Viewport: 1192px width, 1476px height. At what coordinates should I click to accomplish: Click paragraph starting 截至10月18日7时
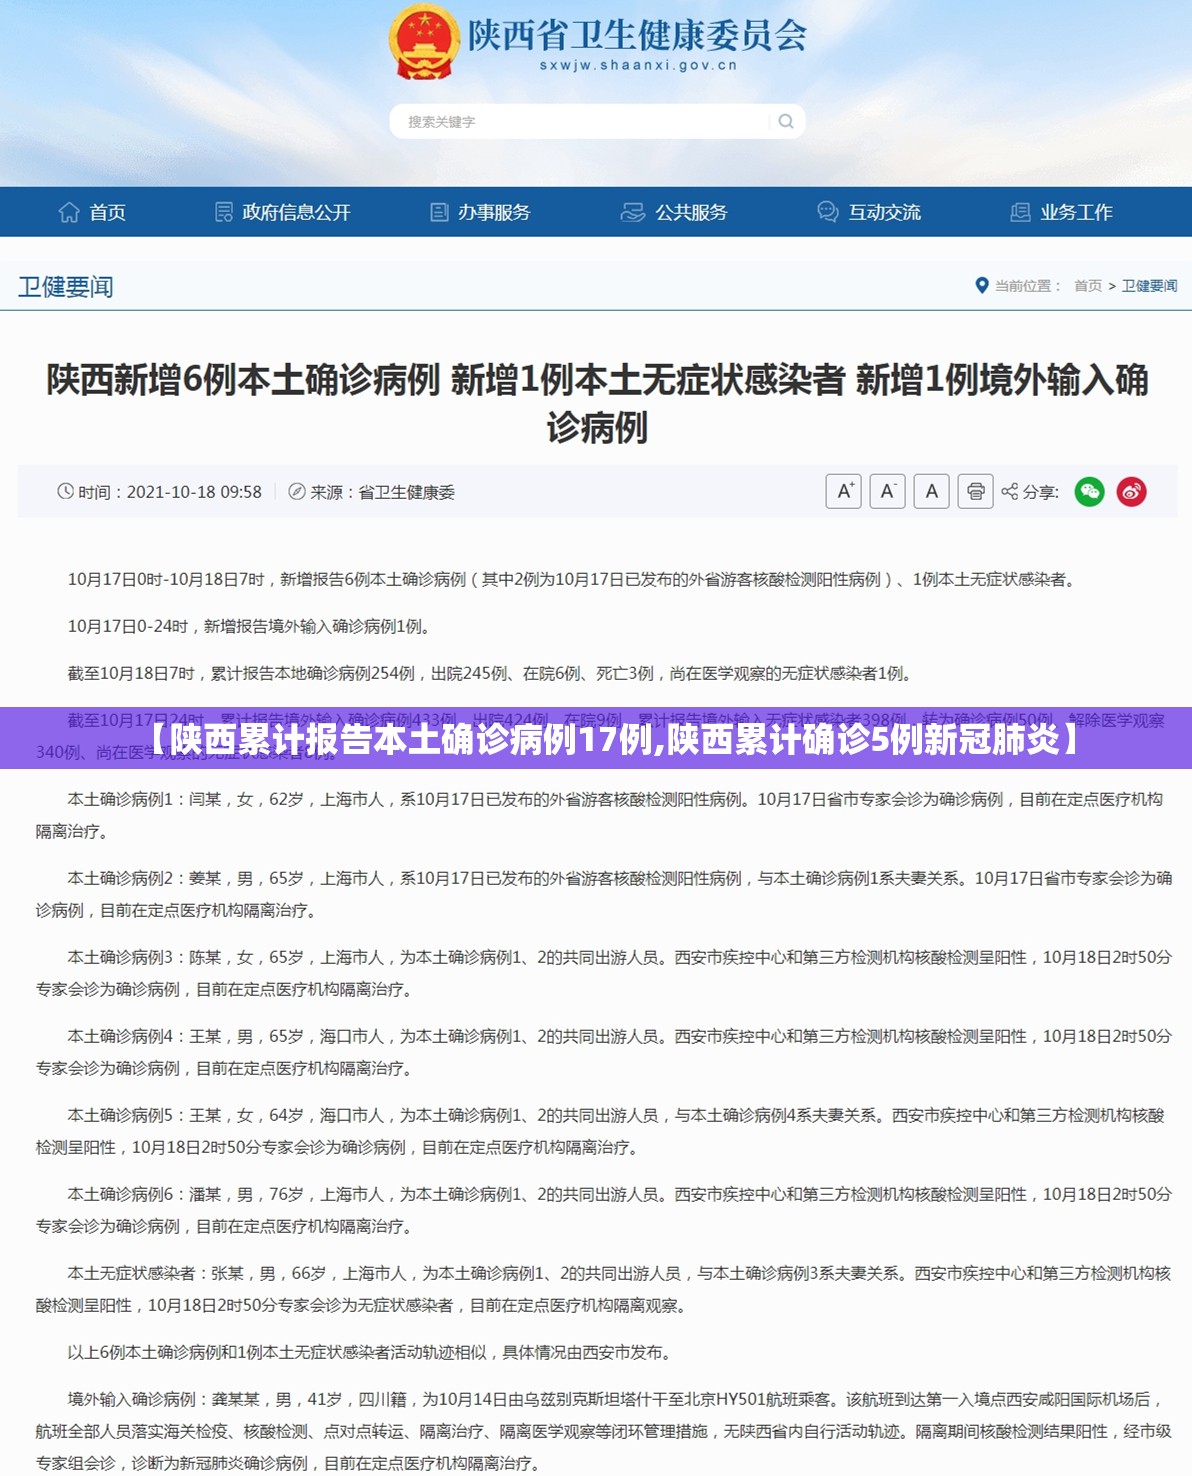491,673
